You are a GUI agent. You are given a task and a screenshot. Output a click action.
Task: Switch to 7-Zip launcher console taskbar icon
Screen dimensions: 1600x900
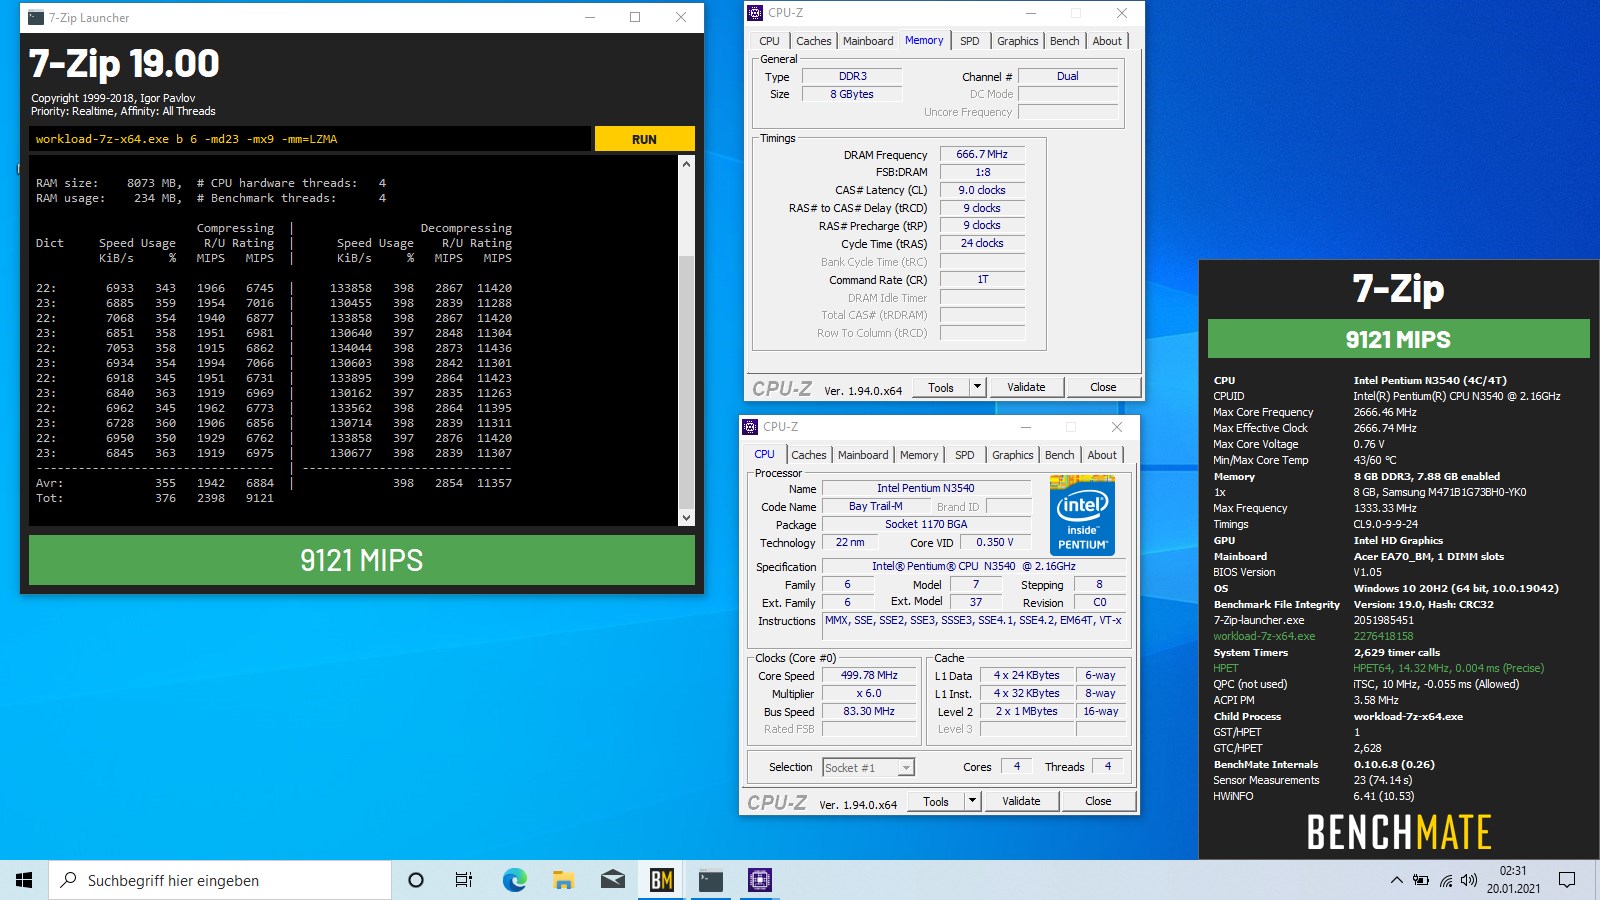[711, 880]
